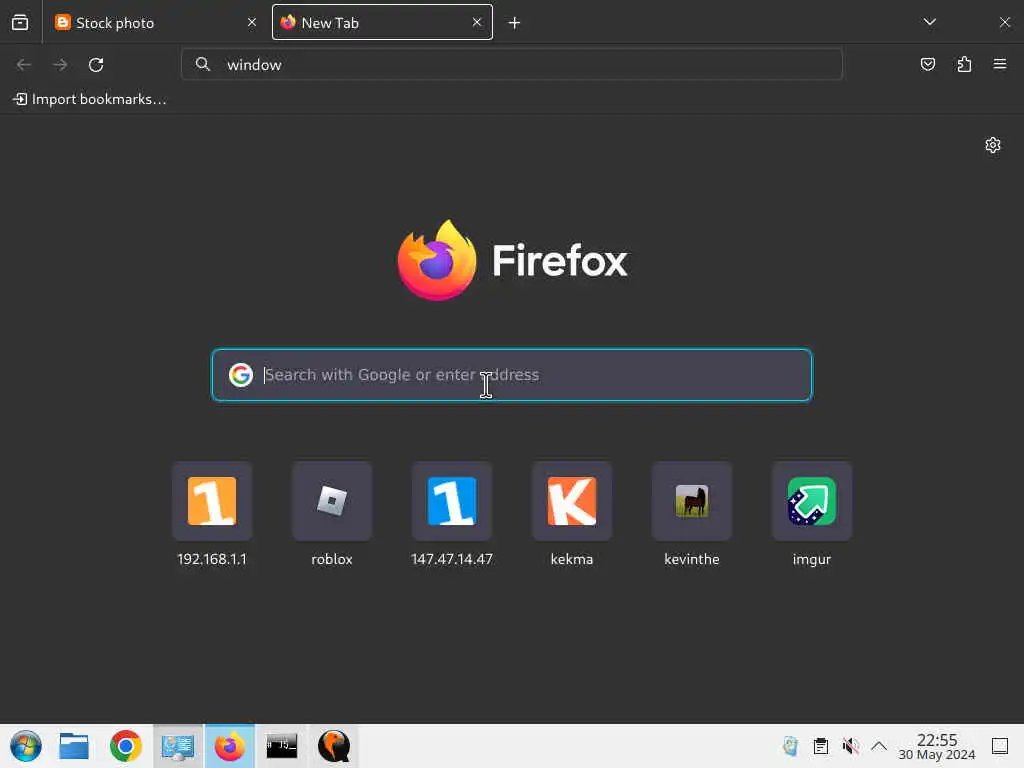The image size is (1024, 768).
Task: Open the Firefox View icon
Action: tap(20, 22)
